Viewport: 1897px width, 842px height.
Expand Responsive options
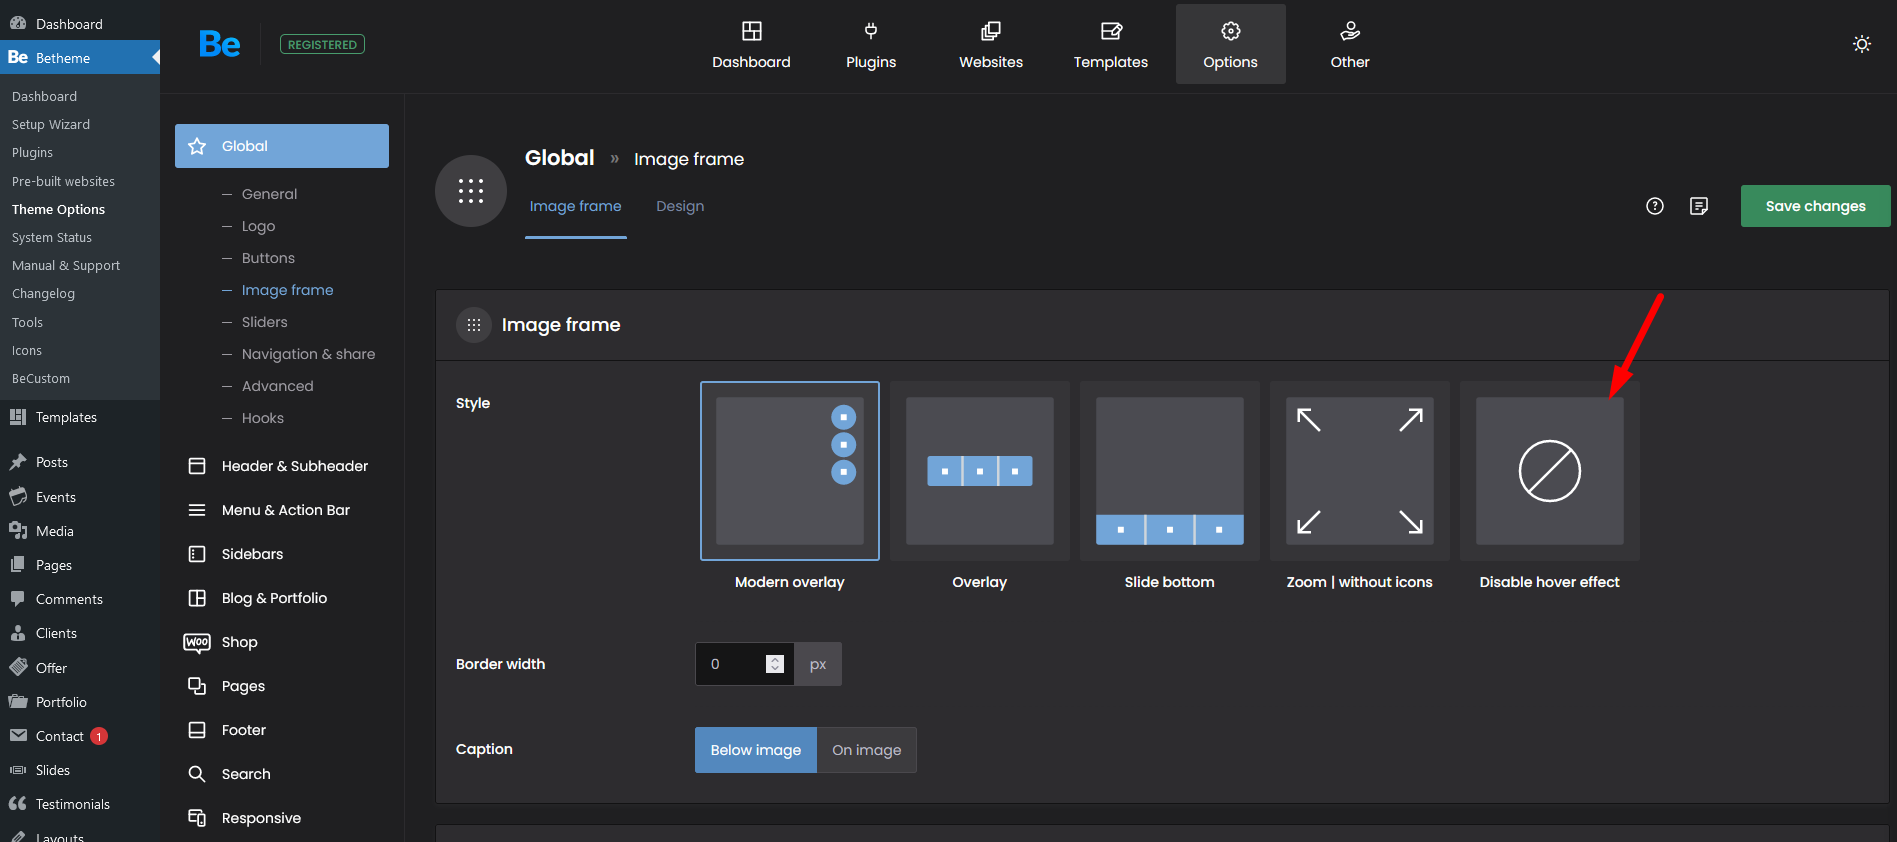point(282,818)
